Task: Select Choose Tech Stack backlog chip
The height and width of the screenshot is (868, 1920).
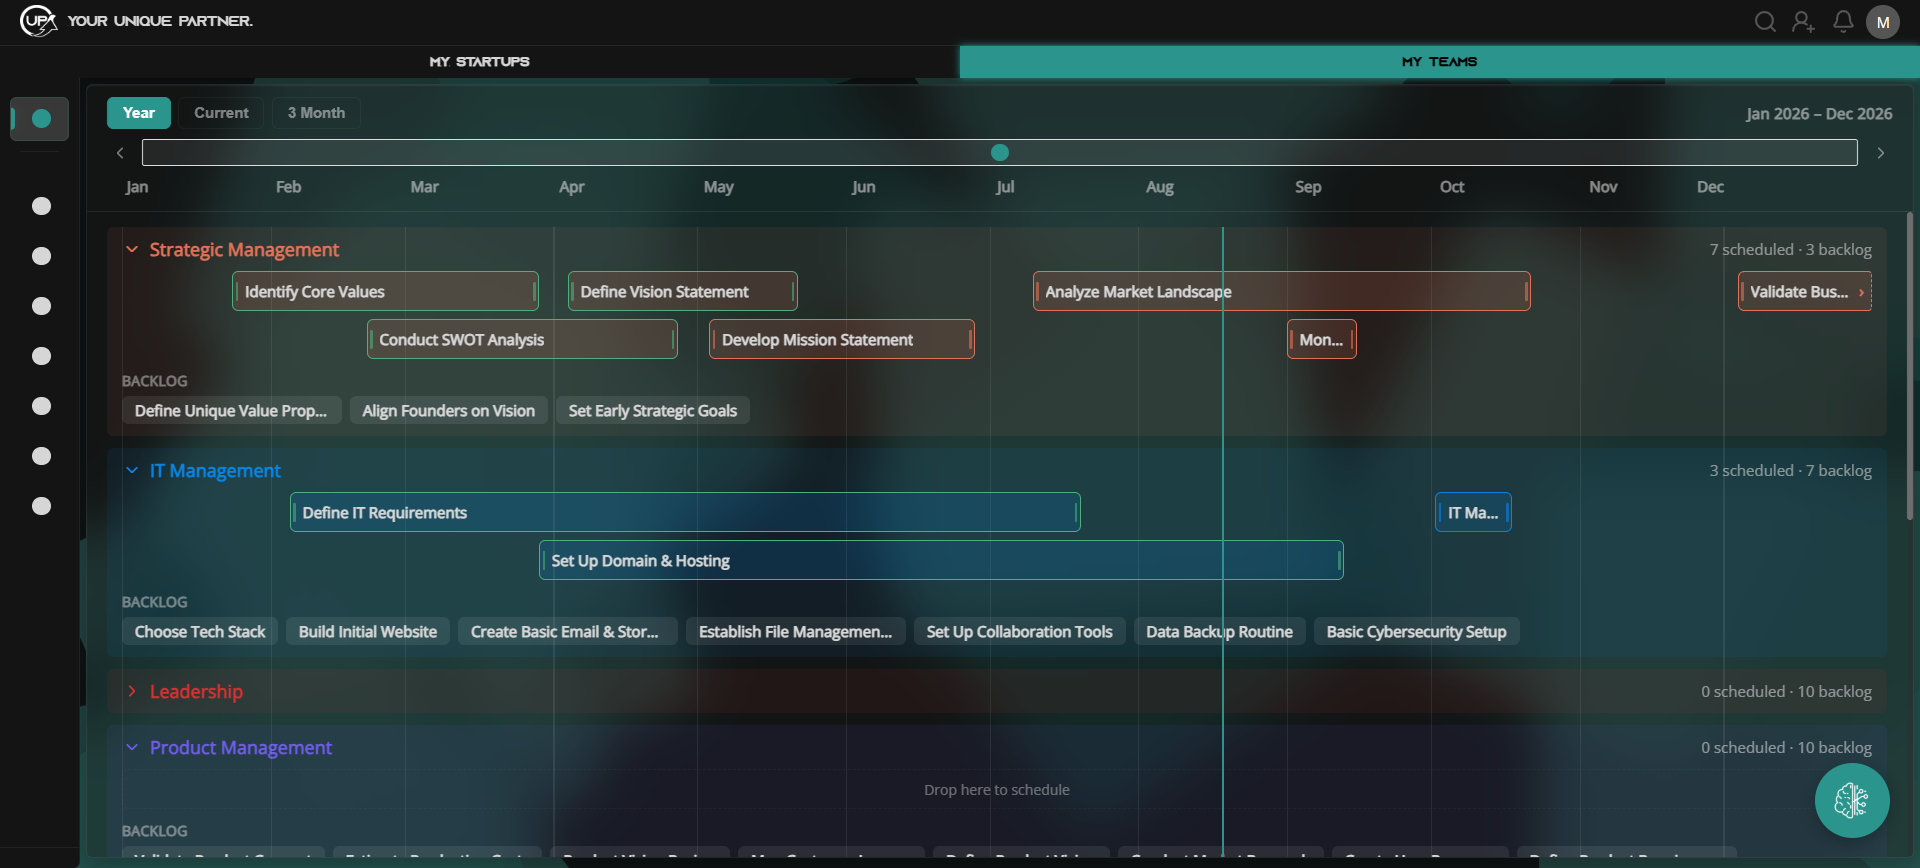Action: point(200,632)
